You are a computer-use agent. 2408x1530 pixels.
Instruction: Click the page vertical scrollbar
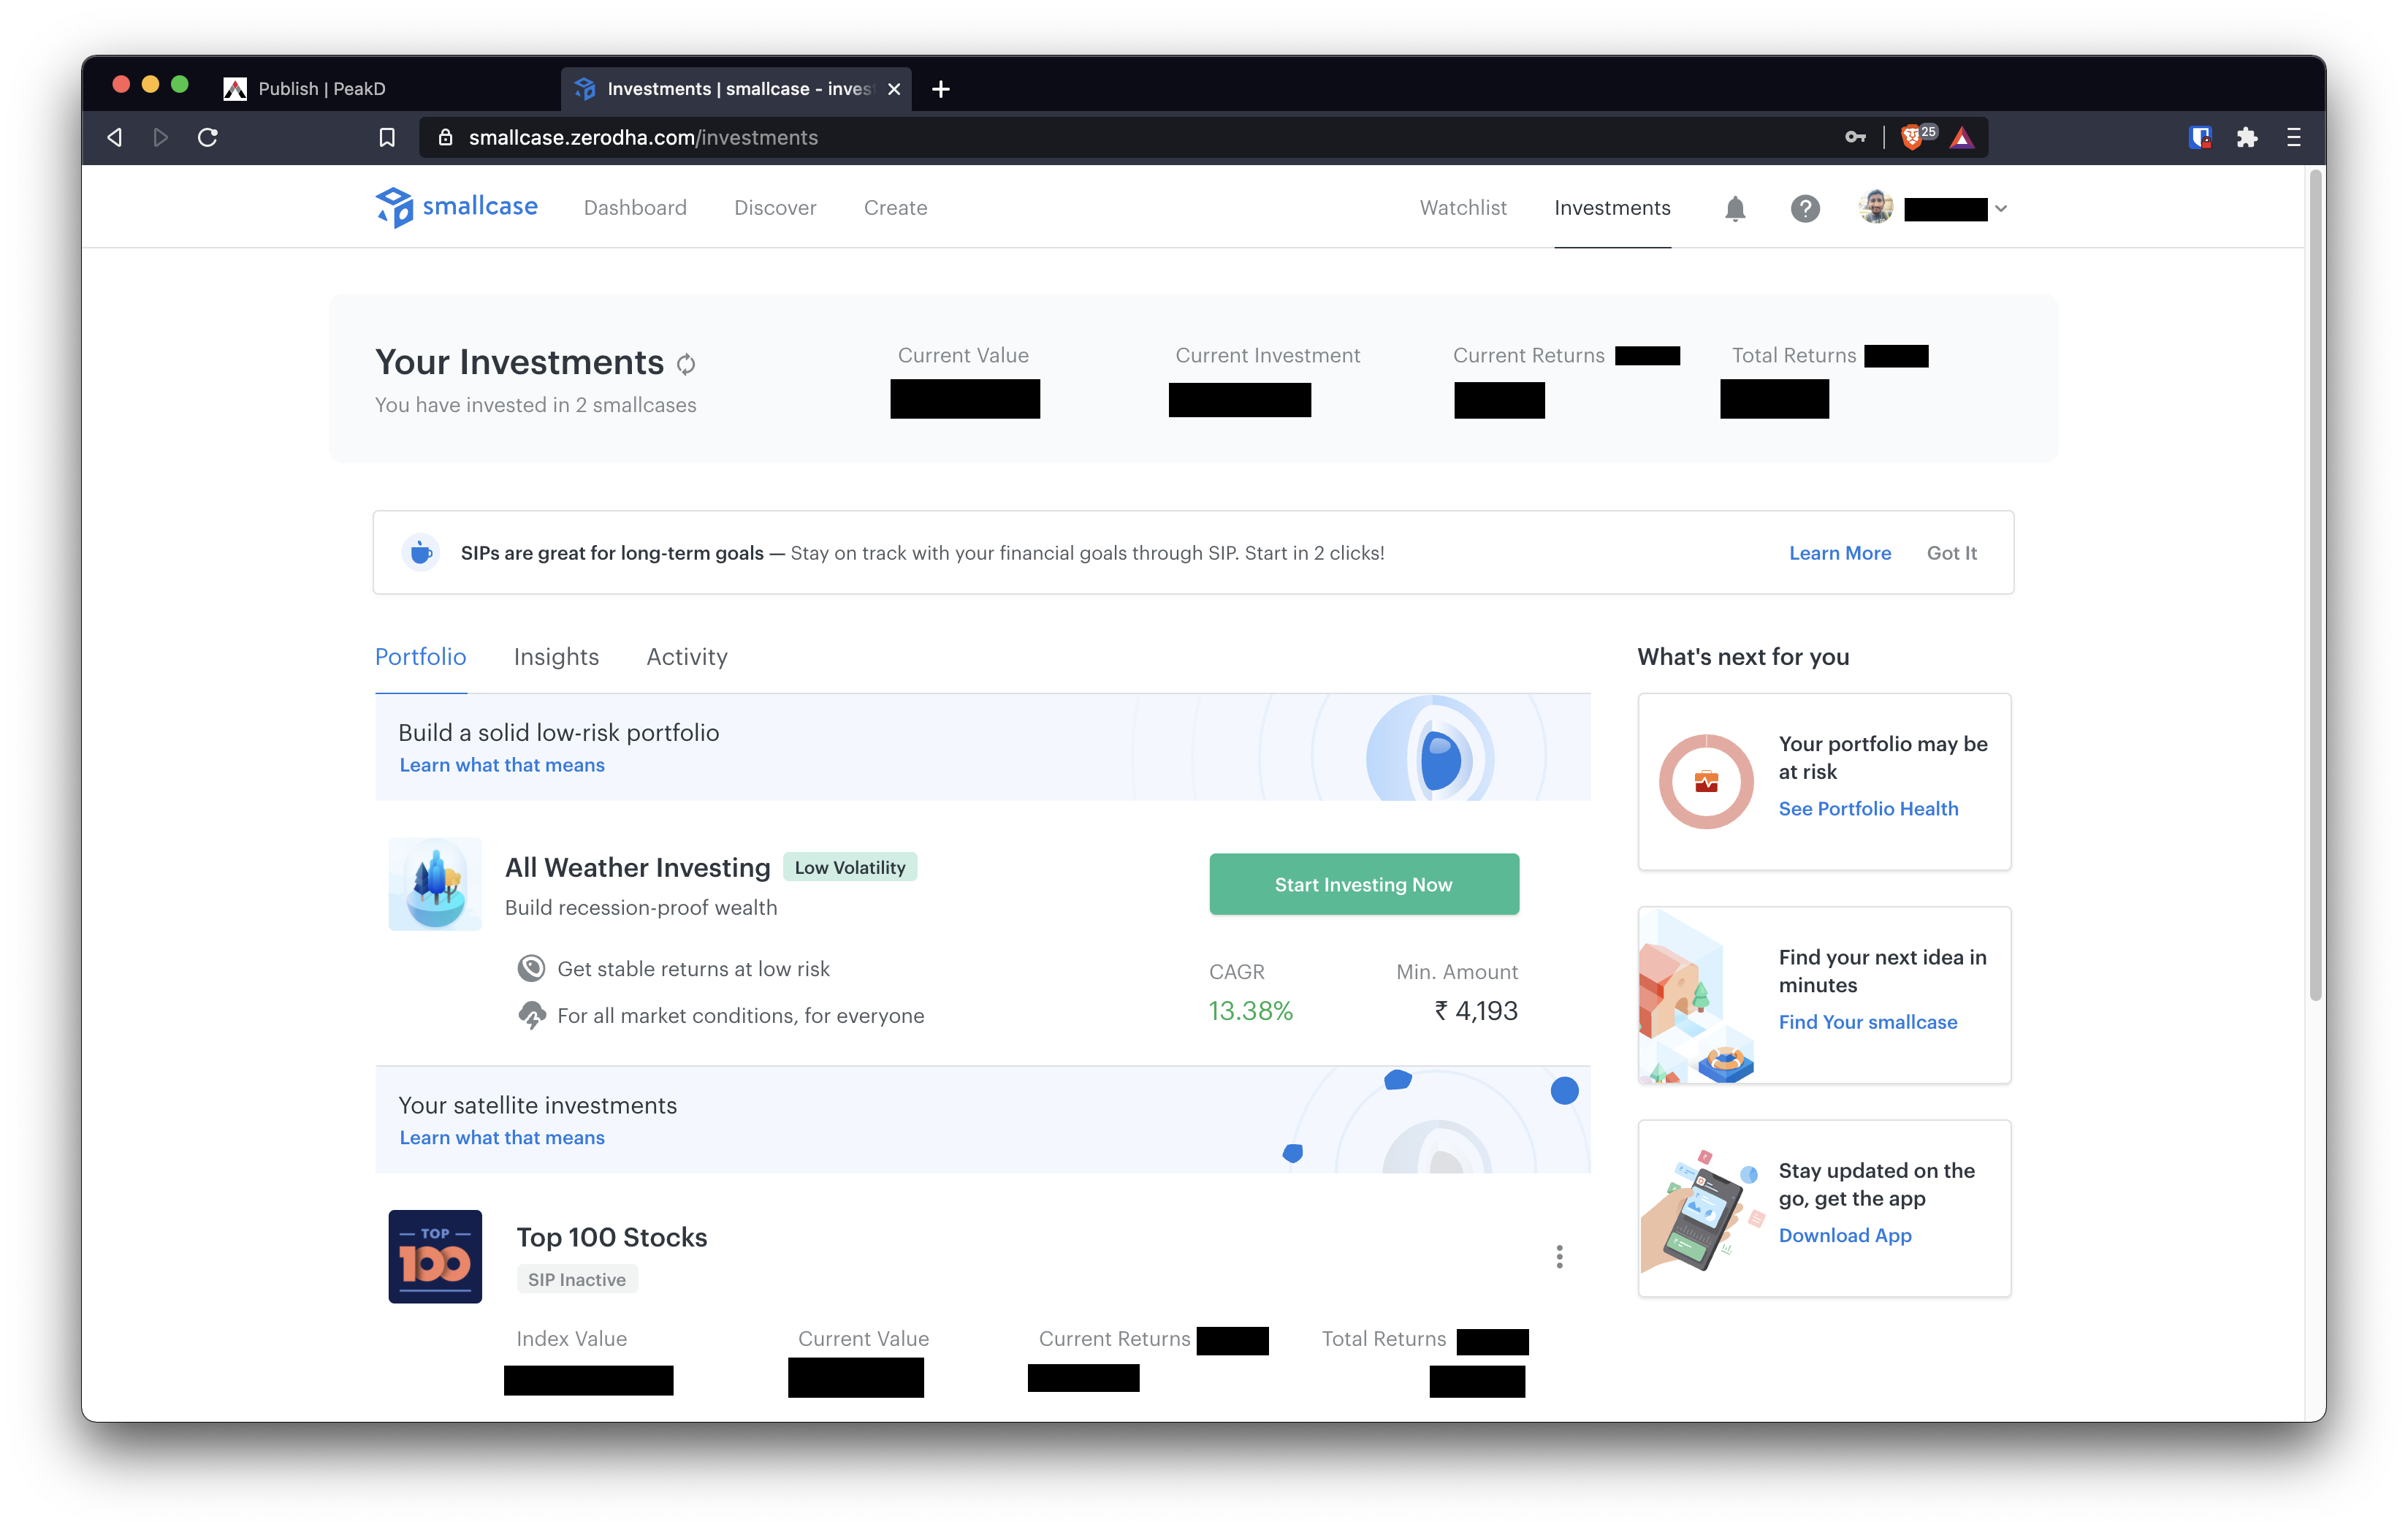click(x=2315, y=585)
